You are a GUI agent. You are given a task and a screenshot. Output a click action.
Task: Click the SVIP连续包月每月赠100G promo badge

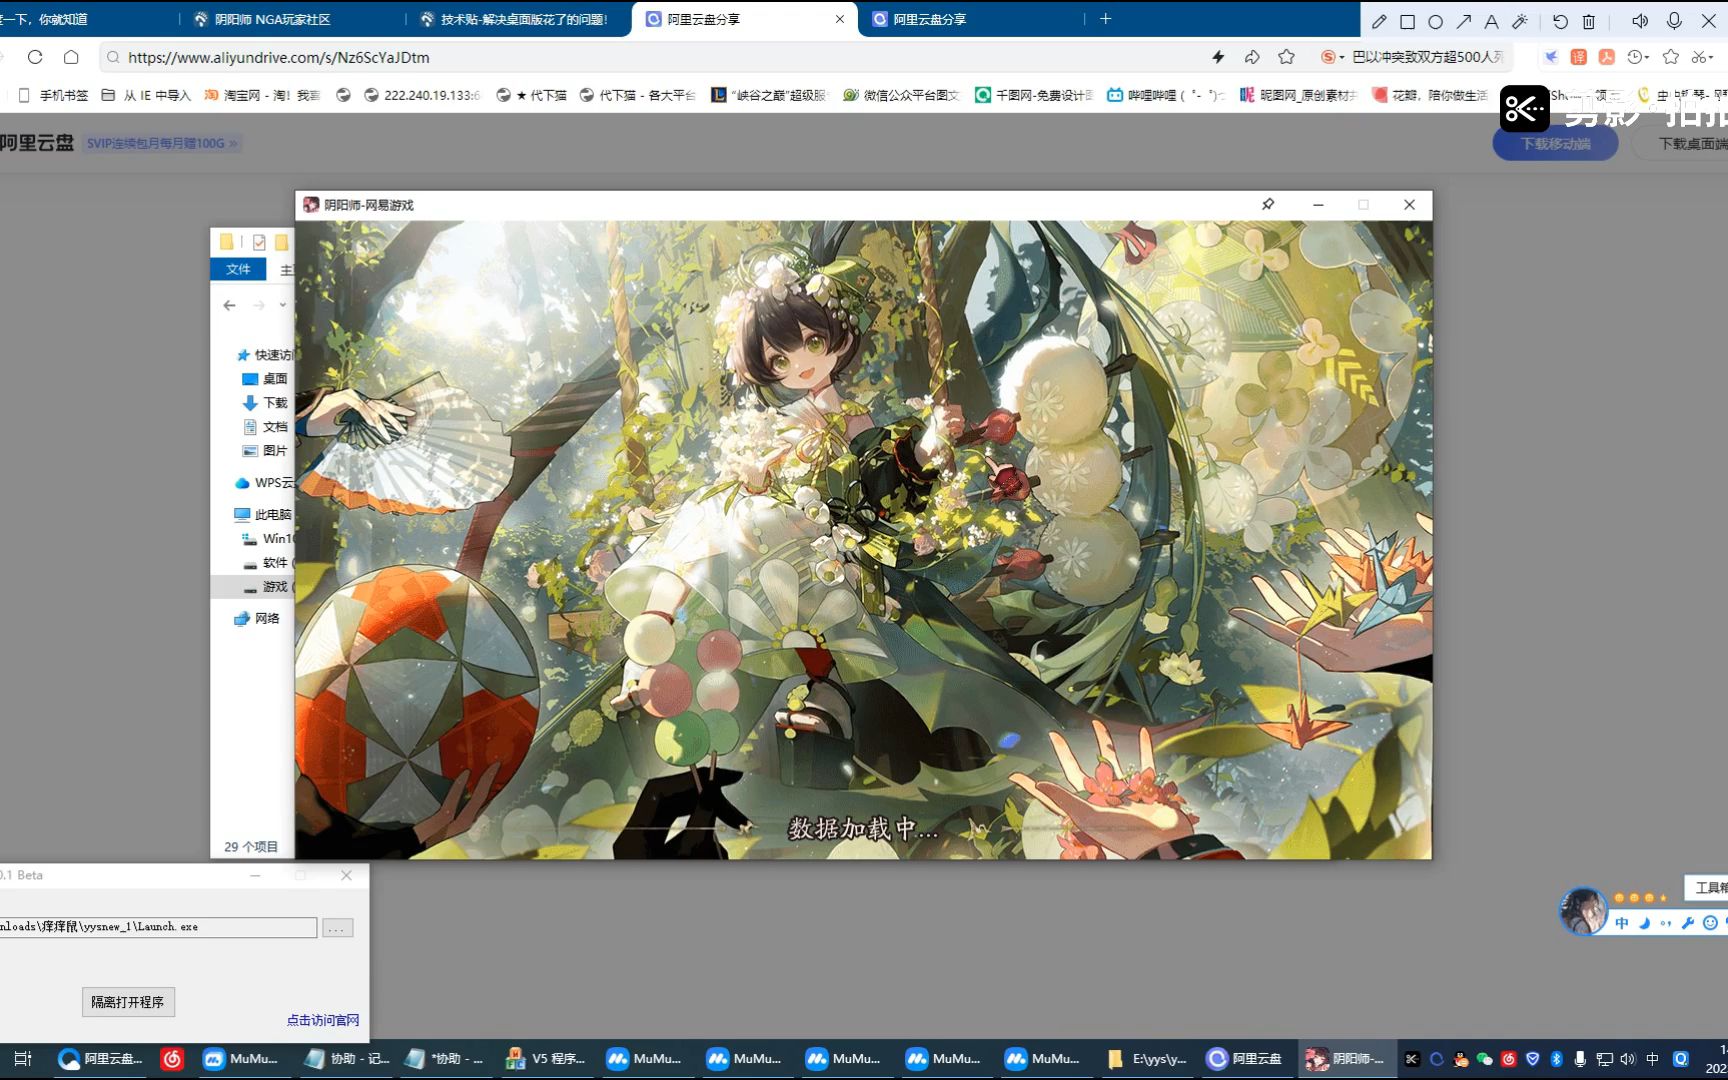click(x=161, y=143)
